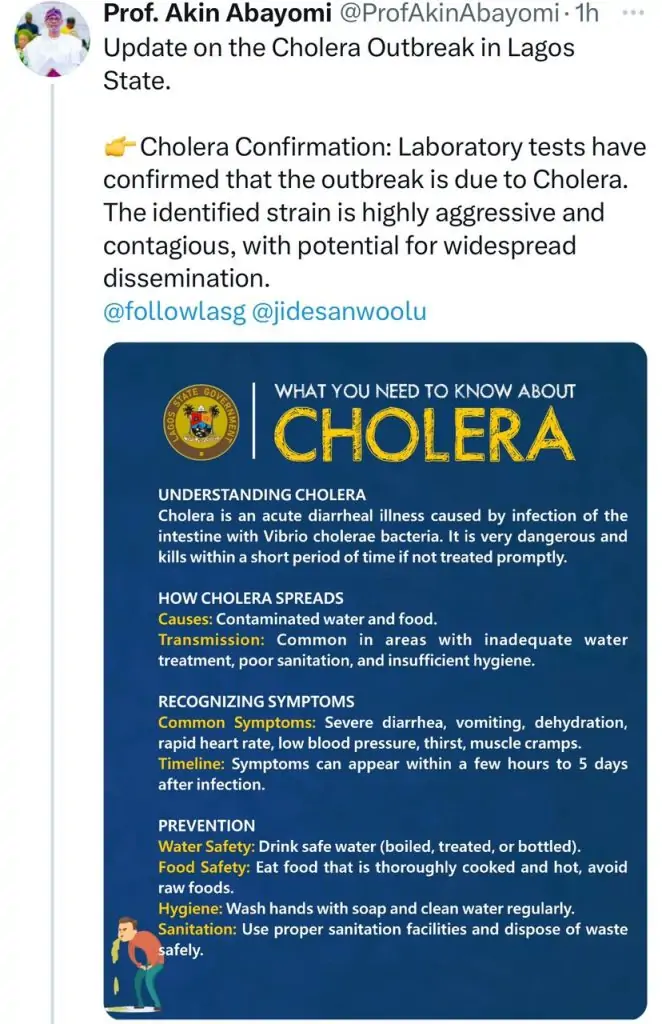The width and height of the screenshot is (662, 1024).
Task: Click the Lagos State Government seal
Action: point(201,423)
